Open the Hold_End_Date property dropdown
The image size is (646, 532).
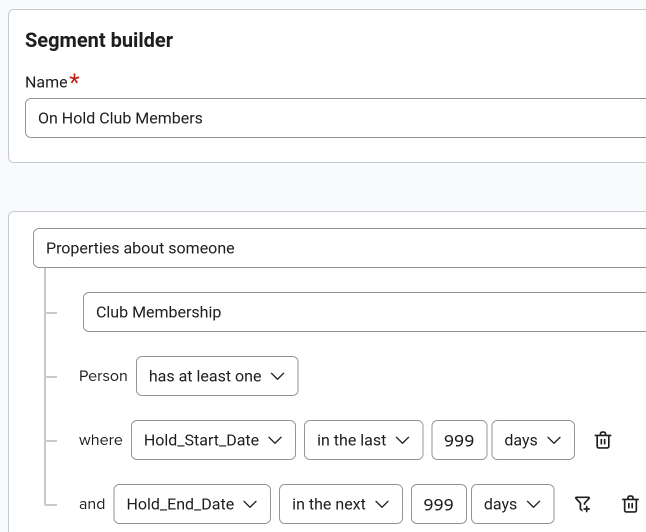pyautogui.click(x=192, y=504)
